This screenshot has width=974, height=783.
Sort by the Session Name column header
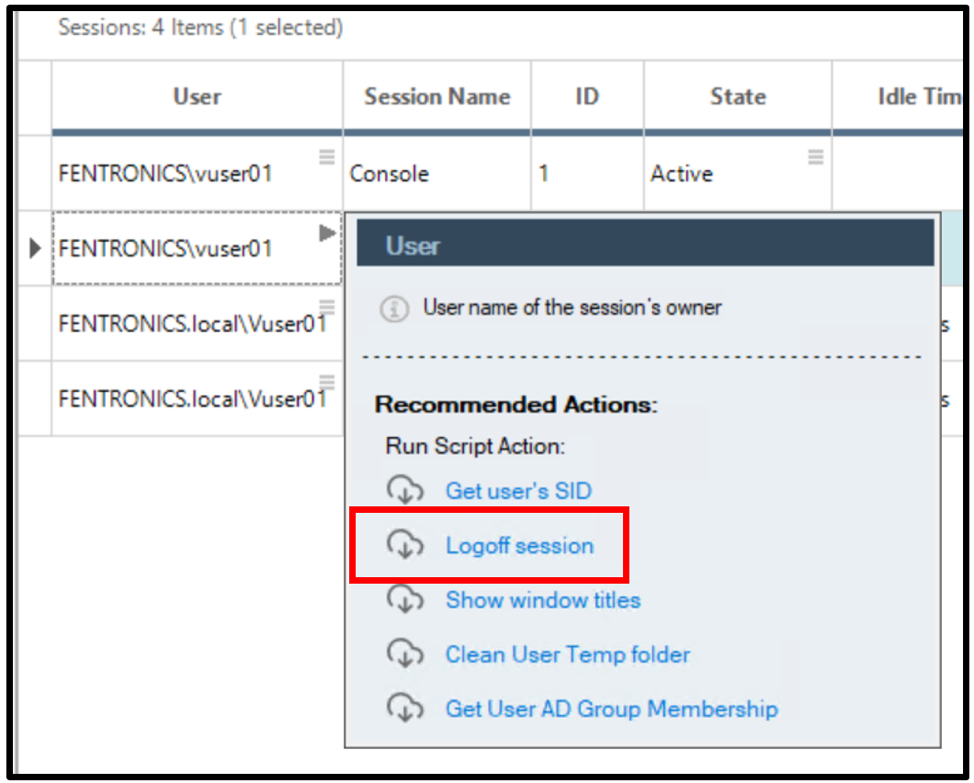pos(437,97)
